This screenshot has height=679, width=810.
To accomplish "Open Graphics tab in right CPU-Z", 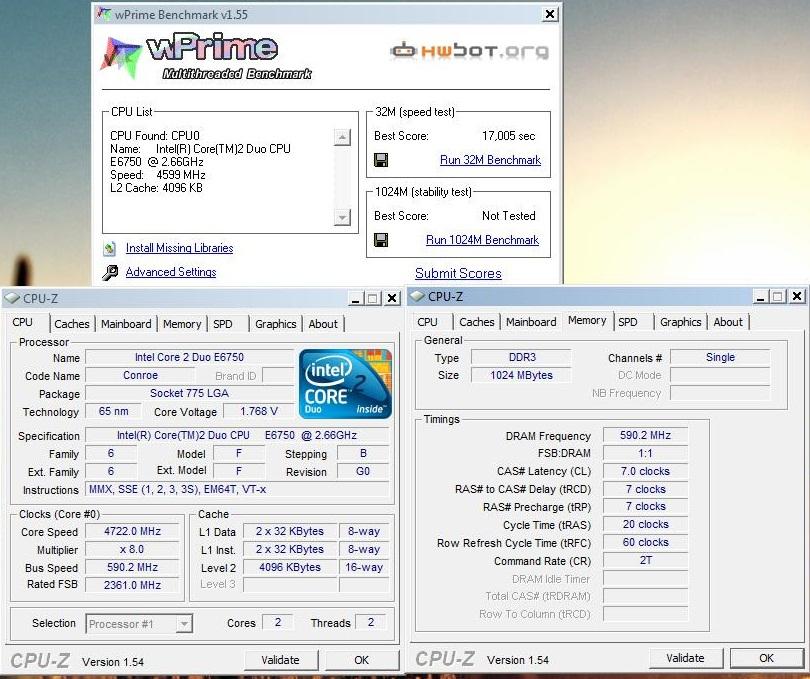I will (680, 322).
